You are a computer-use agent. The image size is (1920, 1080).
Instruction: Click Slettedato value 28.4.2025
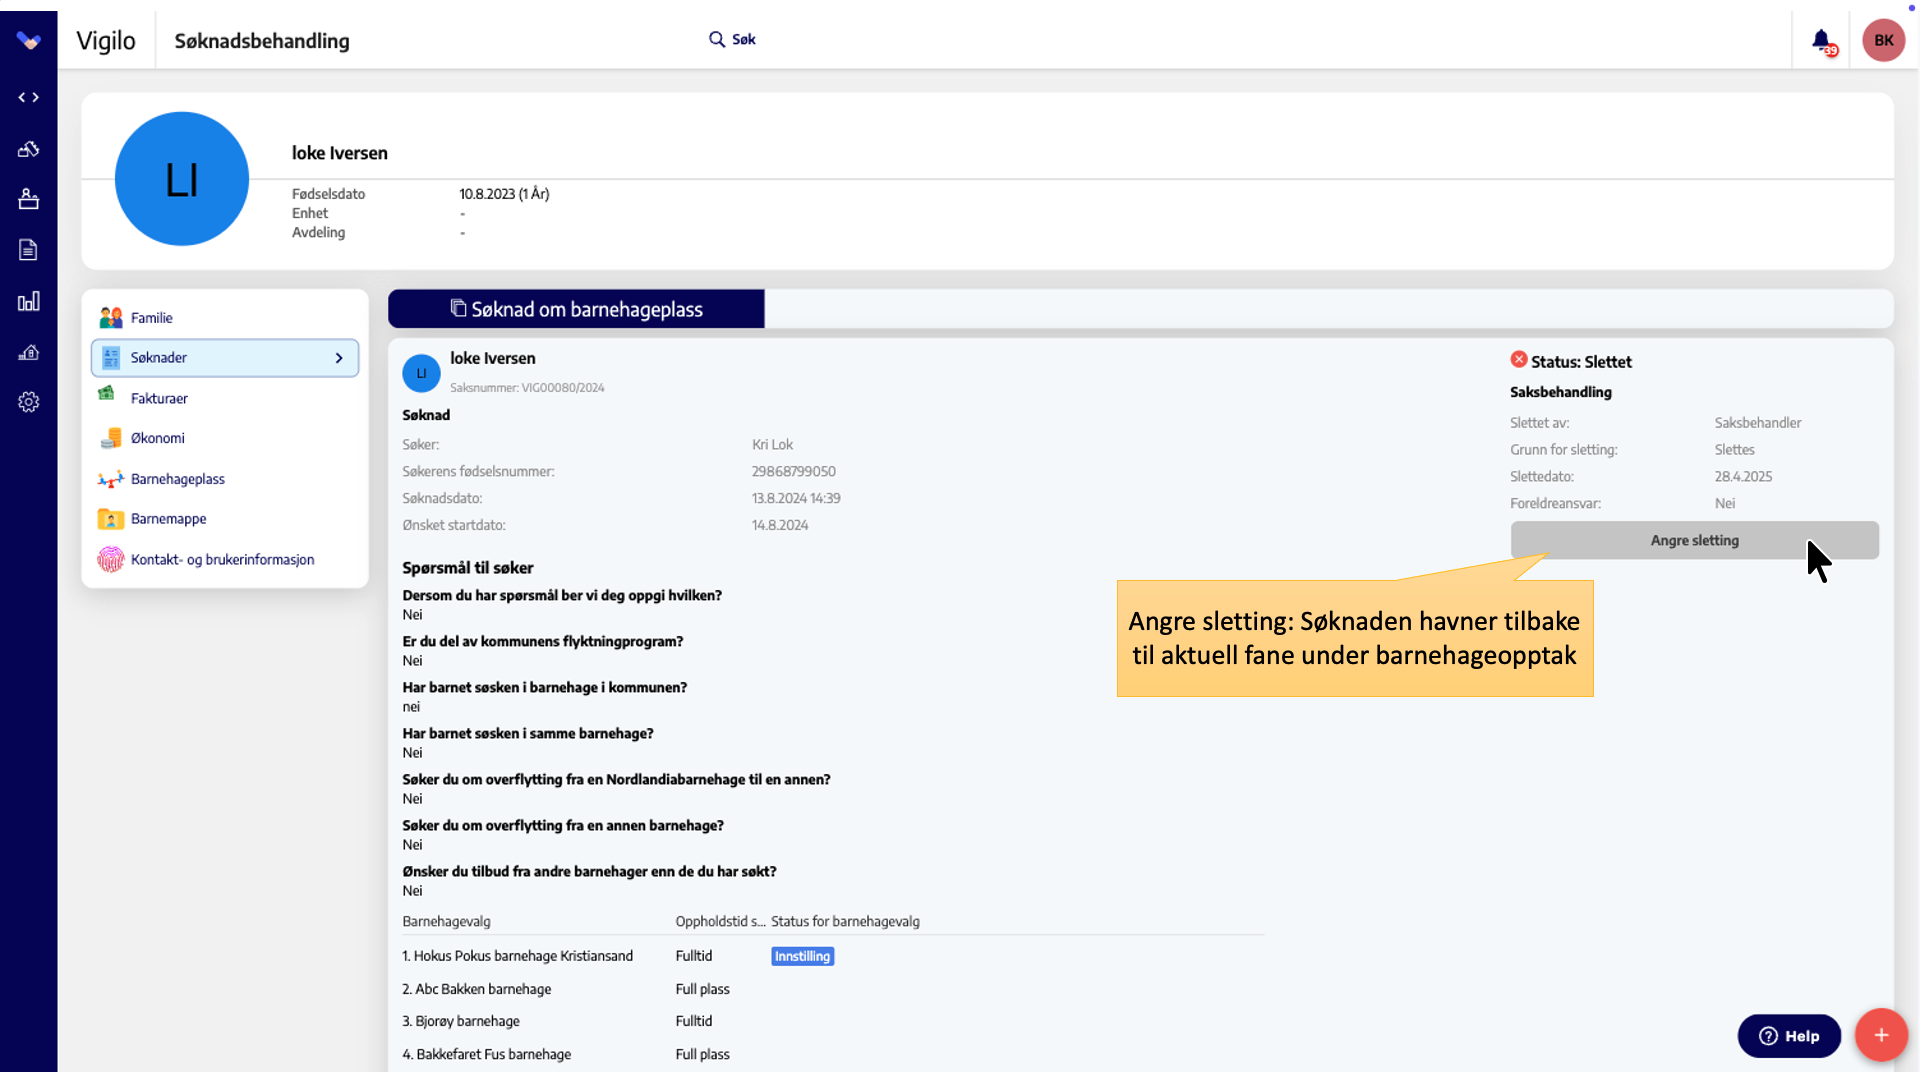click(1743, 477)
